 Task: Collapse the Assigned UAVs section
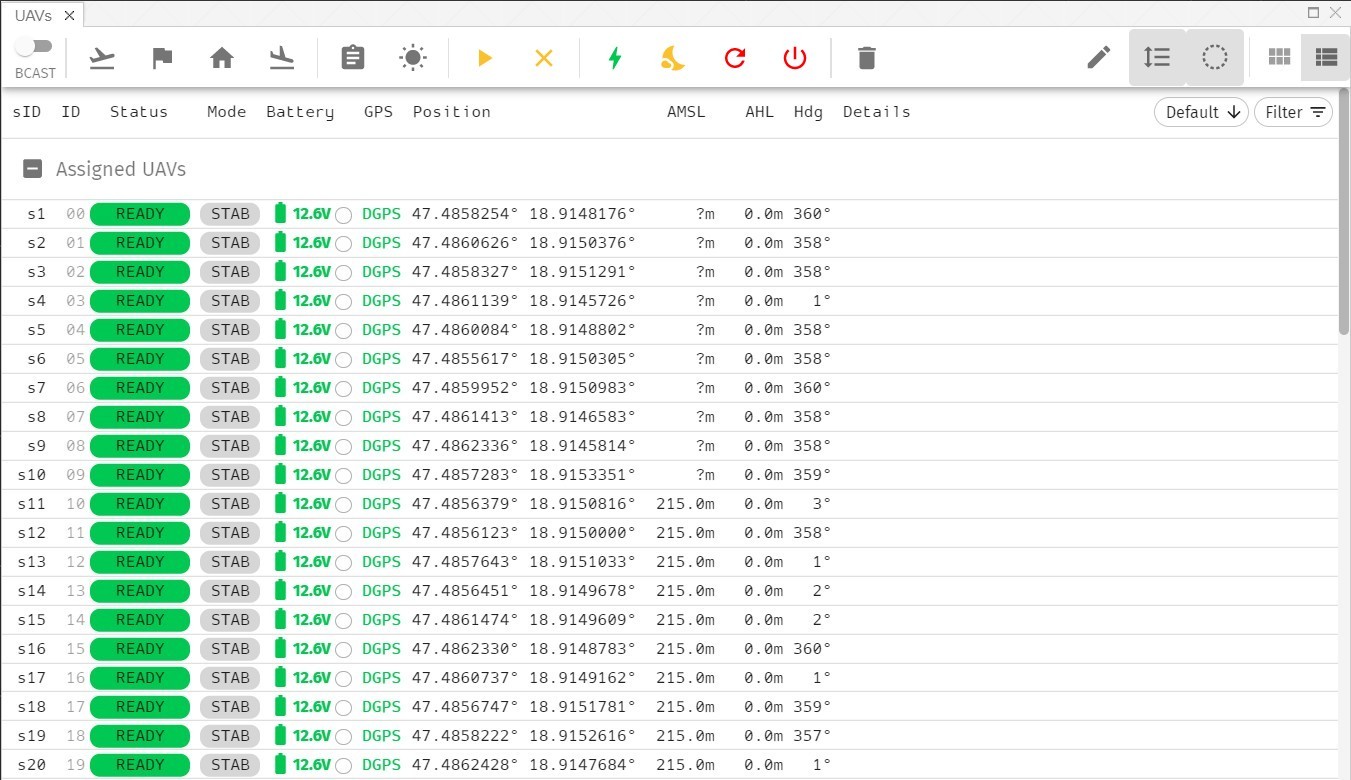[32, 168]
